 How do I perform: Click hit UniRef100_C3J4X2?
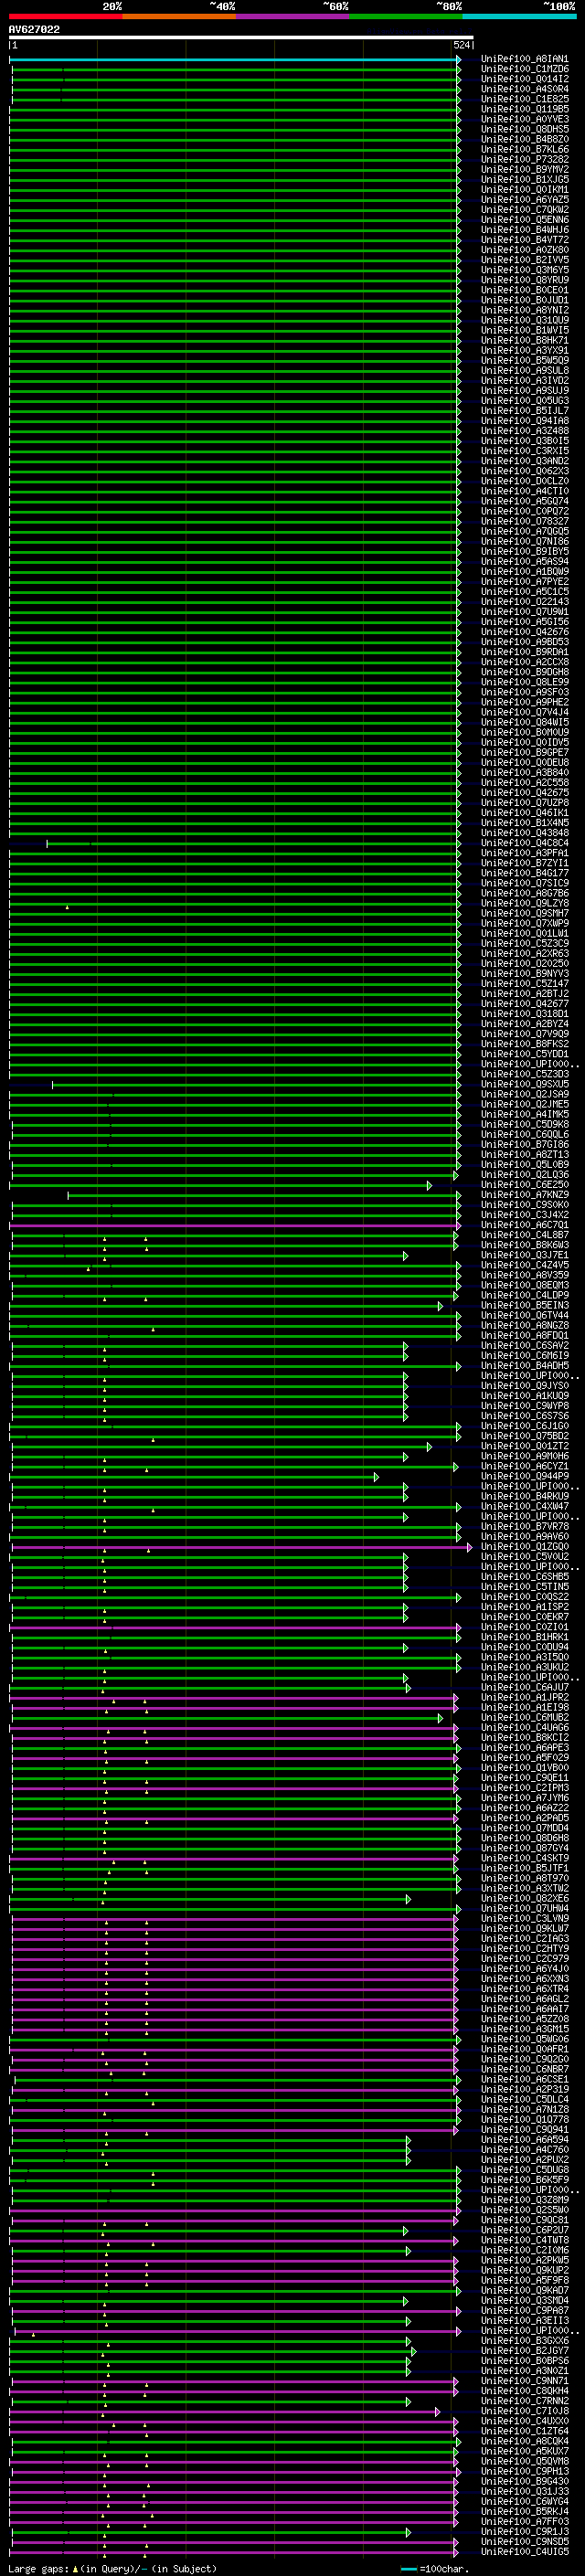point(525,1214)
